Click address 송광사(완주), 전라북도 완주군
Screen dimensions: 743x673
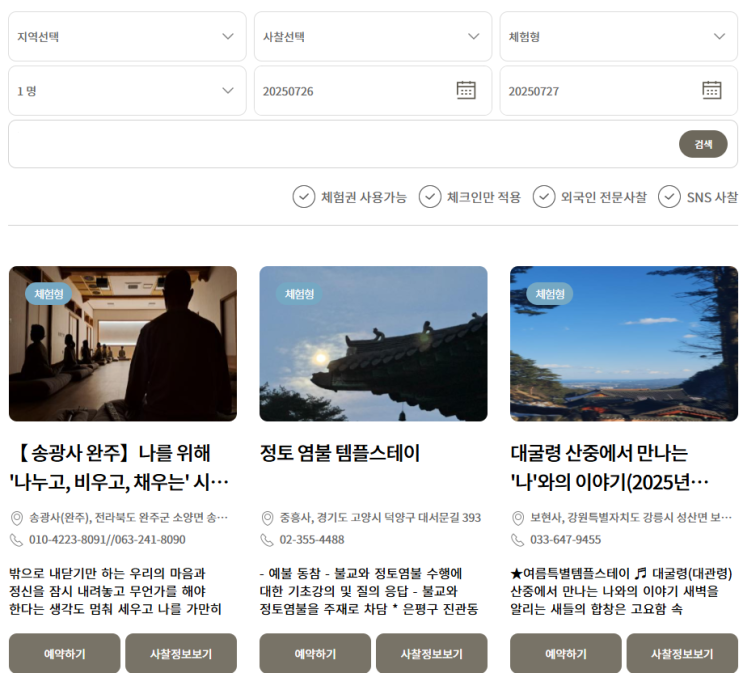pos(128,518)
